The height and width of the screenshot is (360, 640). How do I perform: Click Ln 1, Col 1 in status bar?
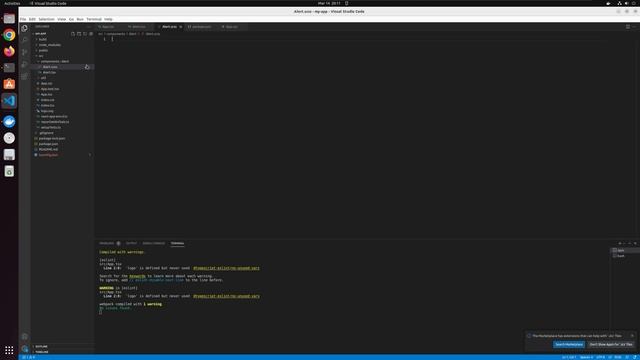[569, 357]
